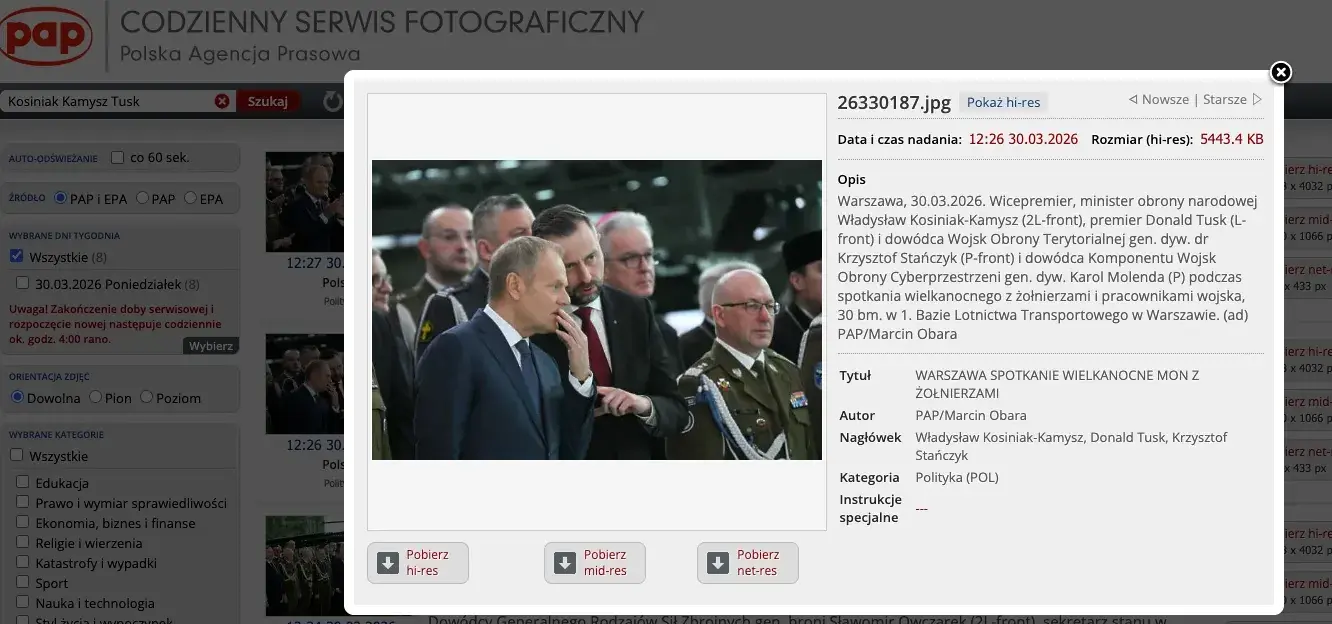Click the Pobierz net-res download icon

718,563
